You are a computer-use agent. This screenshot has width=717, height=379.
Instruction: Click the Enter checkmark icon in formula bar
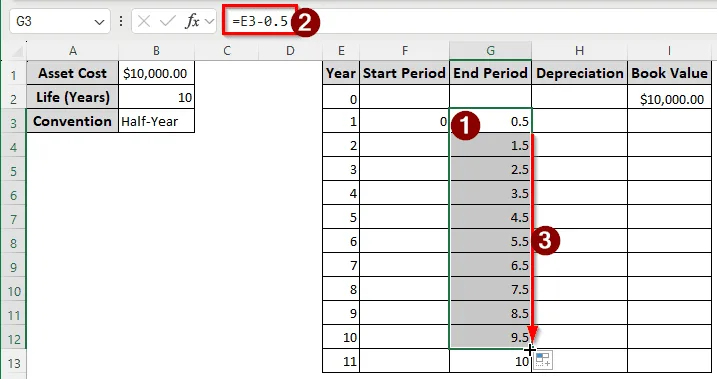point(168,21)
